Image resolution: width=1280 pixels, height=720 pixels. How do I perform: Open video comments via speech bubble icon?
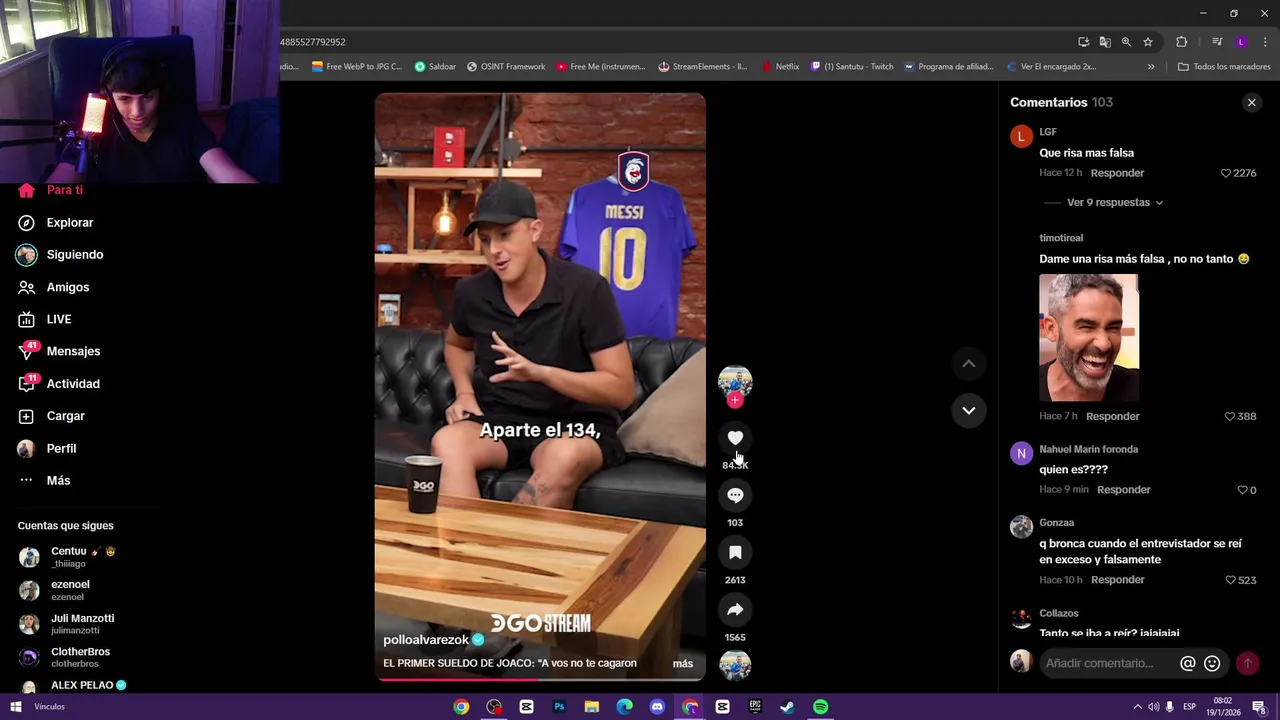735,495
